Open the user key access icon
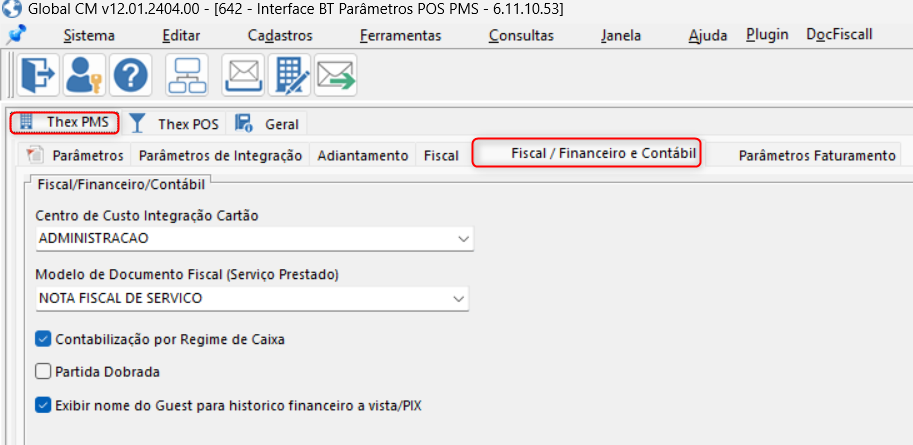Viewport: 913px width, 445px height. click(x=86, y=75)
